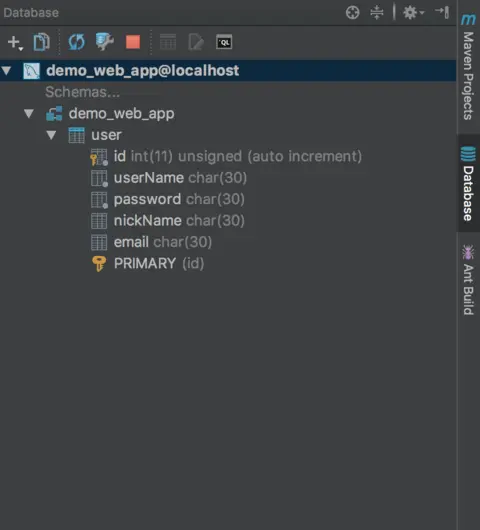Click the column icon beside userName
This screenshot has width=480, height=530.
point(99,178)
